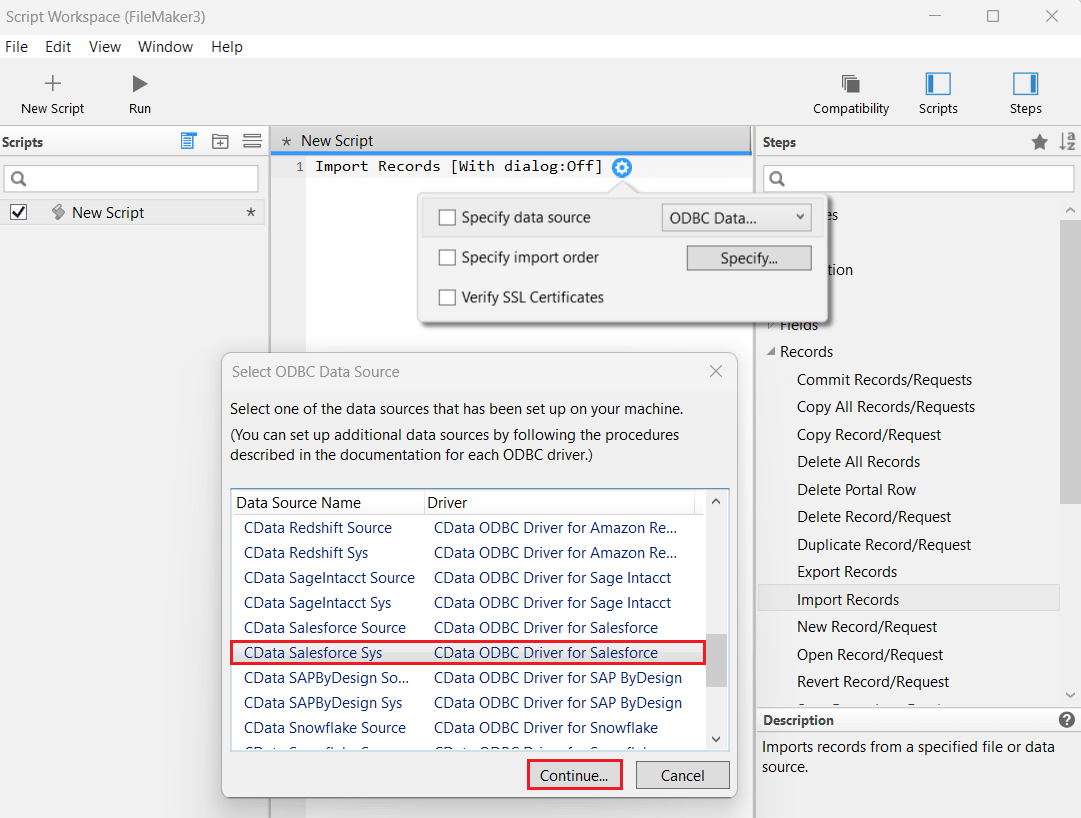Toggle the Scripts pane toolbar icon
Screen dimensions: 1081x818
click(938, 84)
